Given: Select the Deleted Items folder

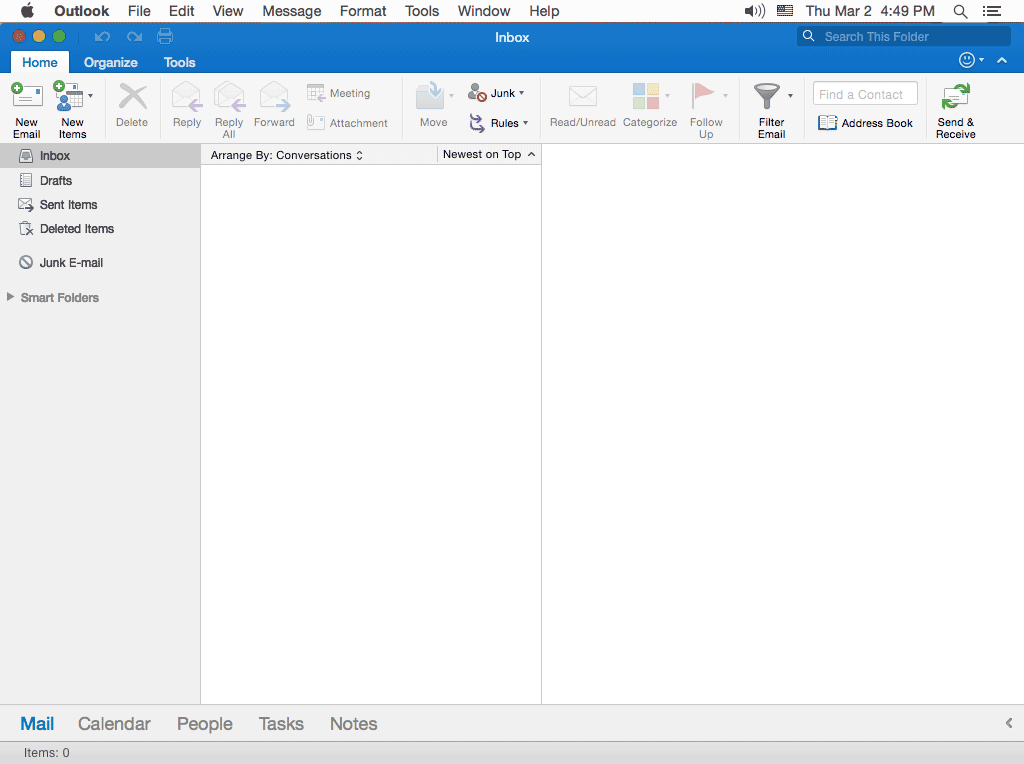Looking at the screenshot, I should (x=100, y=229).
